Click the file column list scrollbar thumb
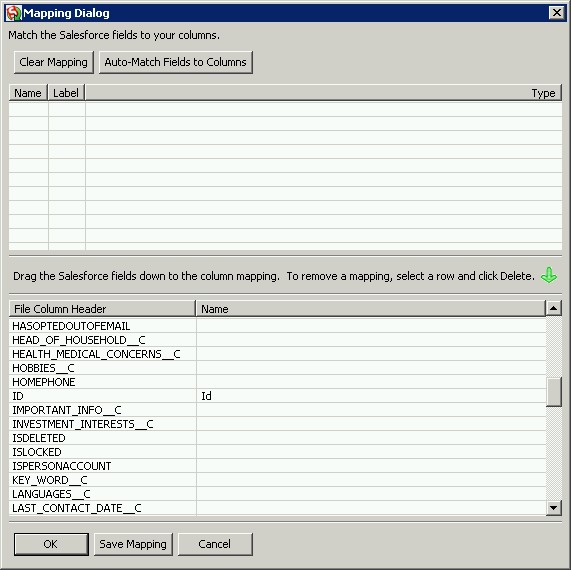Viewport: 571px width, 570px height. pos(554,392)
